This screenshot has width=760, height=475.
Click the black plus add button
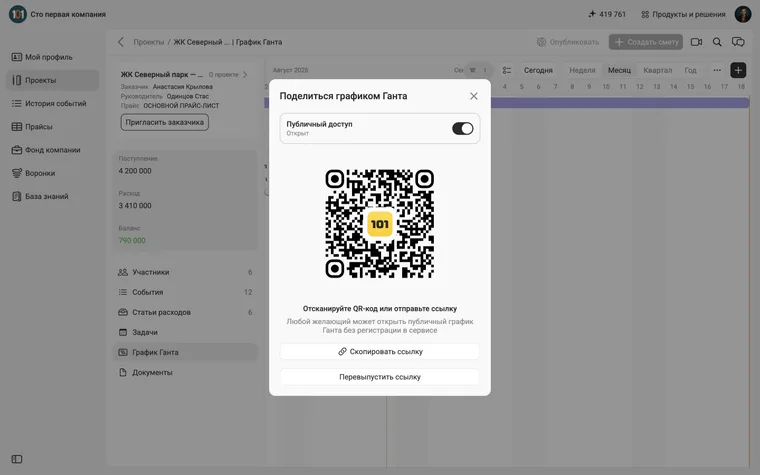pos(738,70)
